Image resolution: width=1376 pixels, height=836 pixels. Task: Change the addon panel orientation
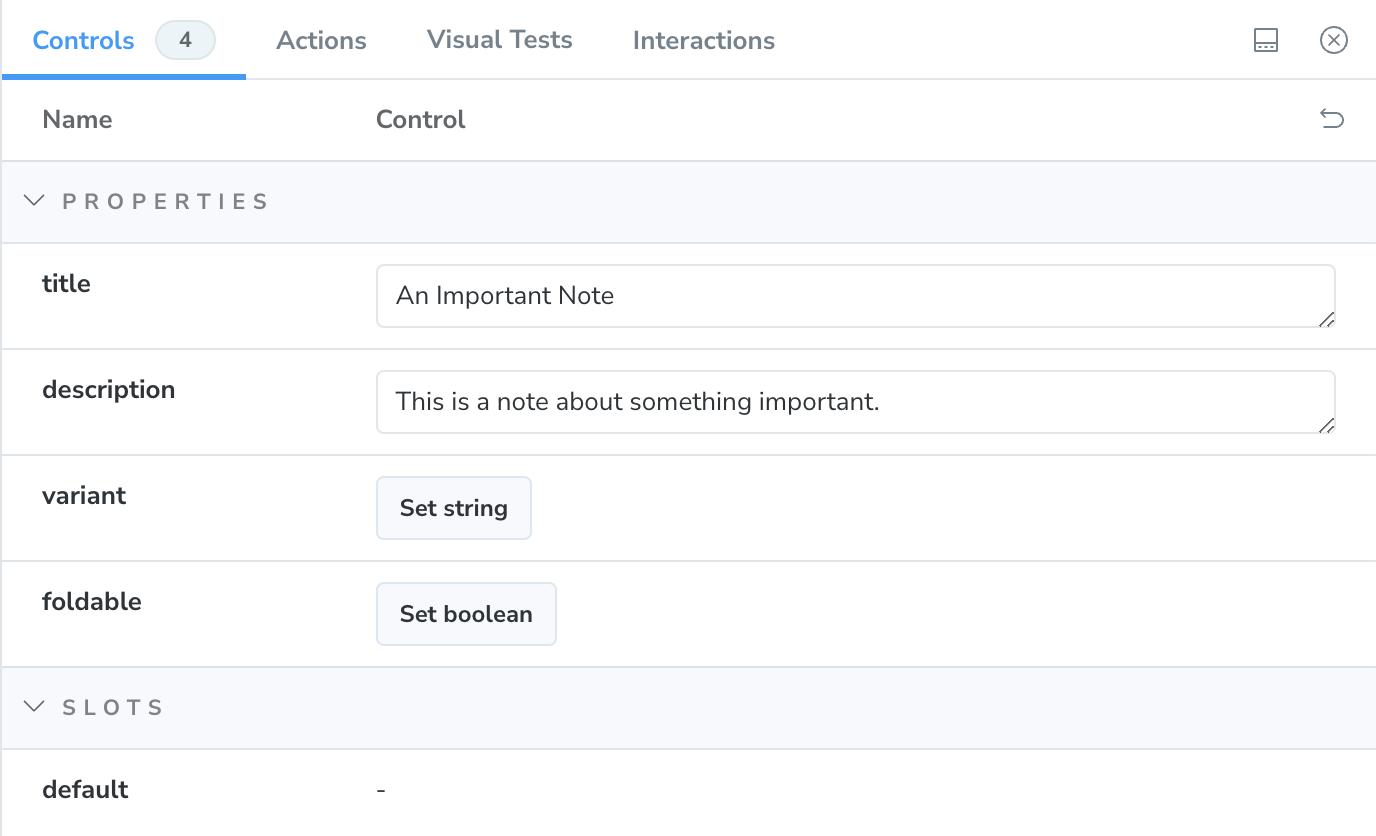click(1266, 41)
